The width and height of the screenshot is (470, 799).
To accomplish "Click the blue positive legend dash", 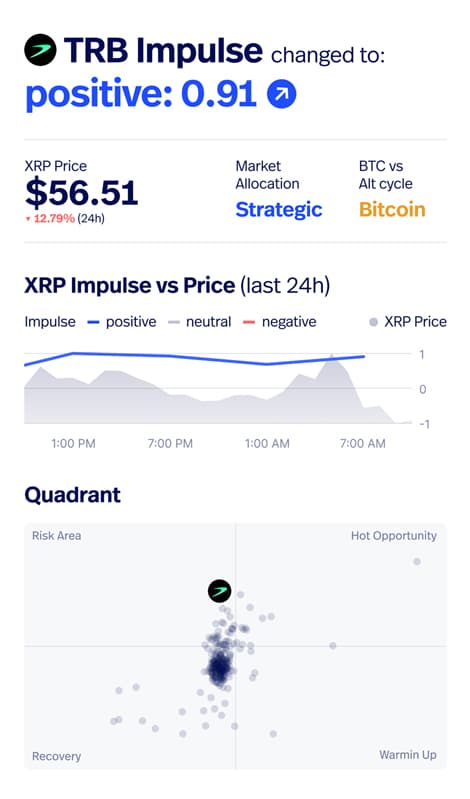I will (x=93, y=322).
